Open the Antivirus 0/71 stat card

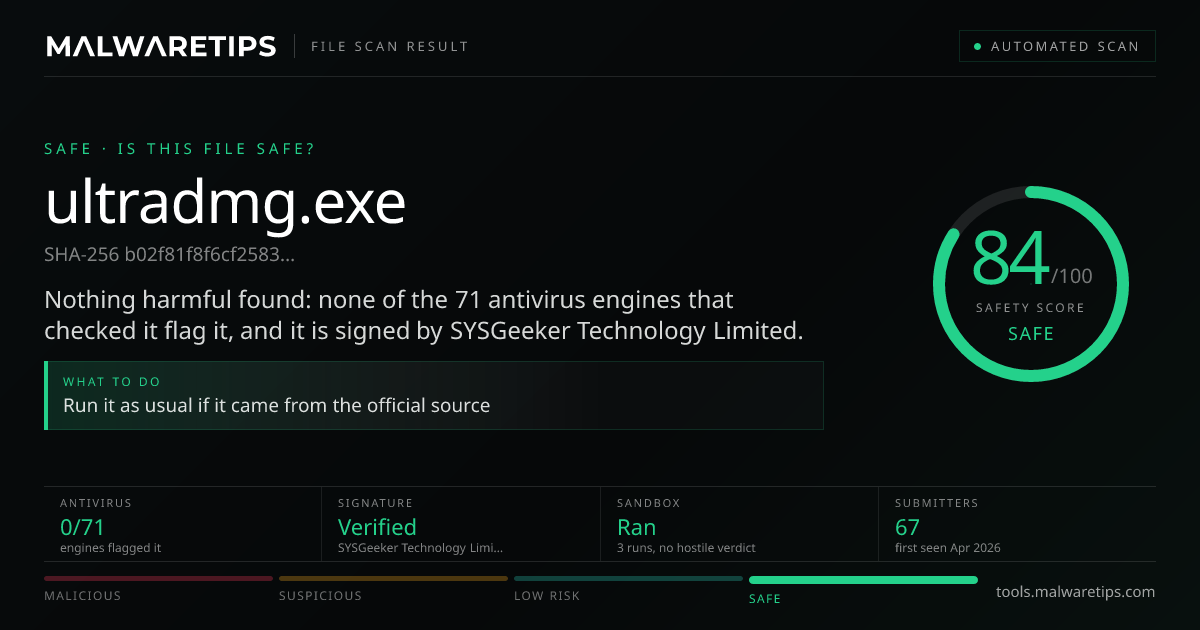(x=183, y=524)
